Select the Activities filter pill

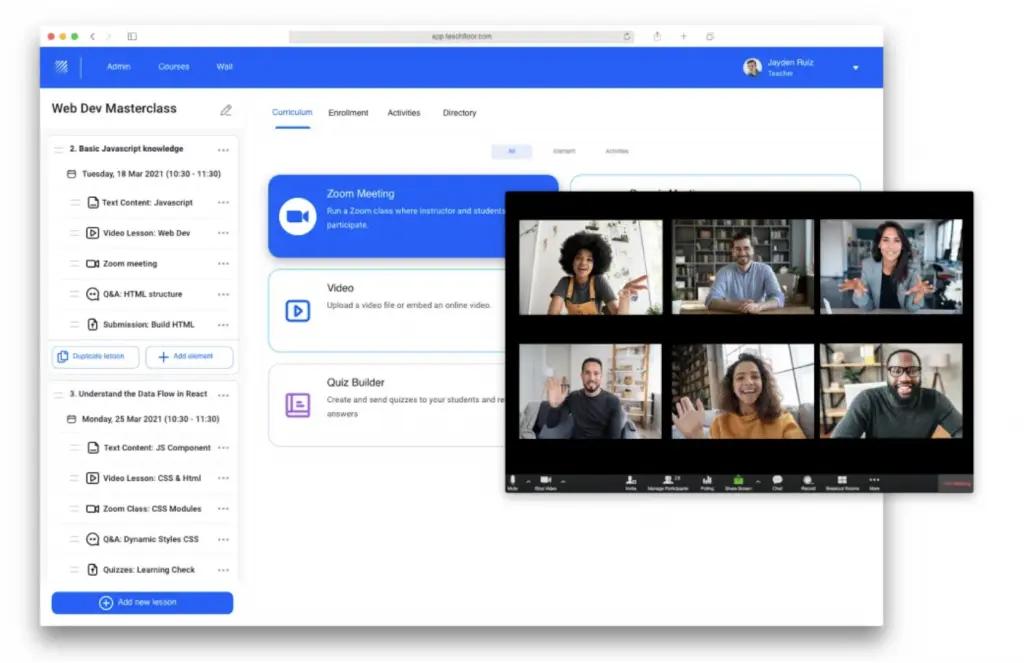tap(616, 152)
